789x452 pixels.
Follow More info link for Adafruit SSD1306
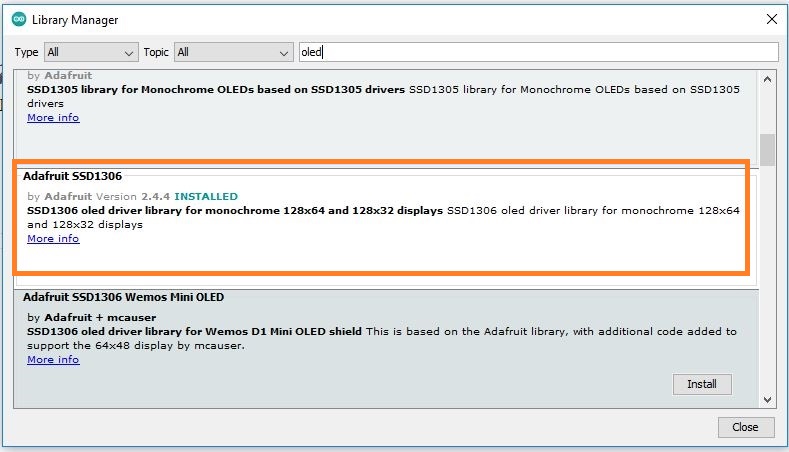pos(53,239)
